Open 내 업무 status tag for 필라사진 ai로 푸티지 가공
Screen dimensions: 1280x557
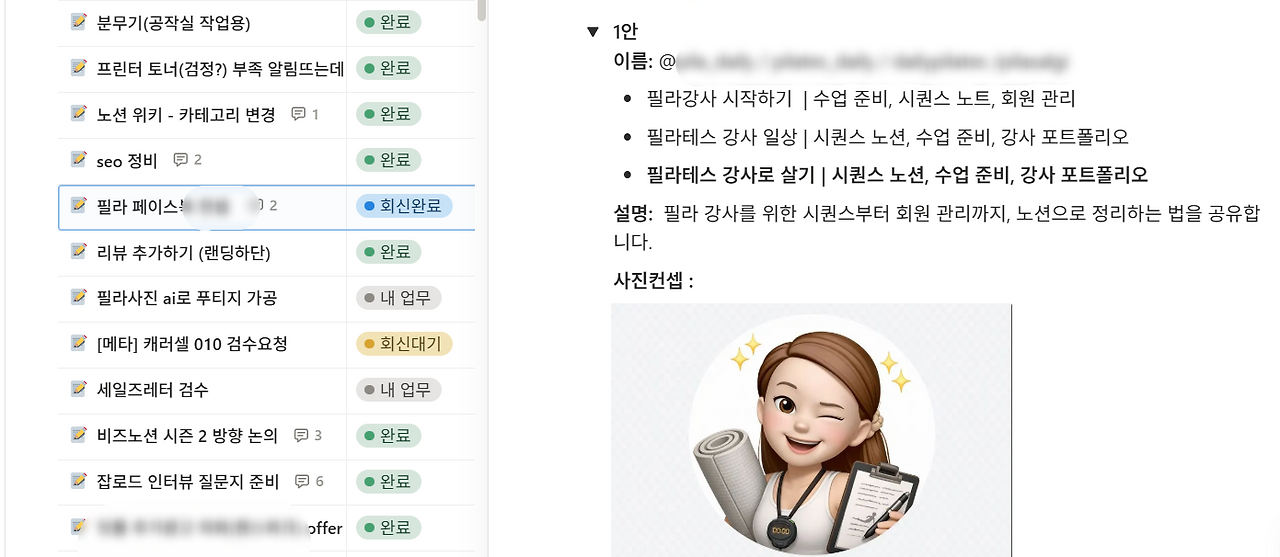click(x=399, y=298)
